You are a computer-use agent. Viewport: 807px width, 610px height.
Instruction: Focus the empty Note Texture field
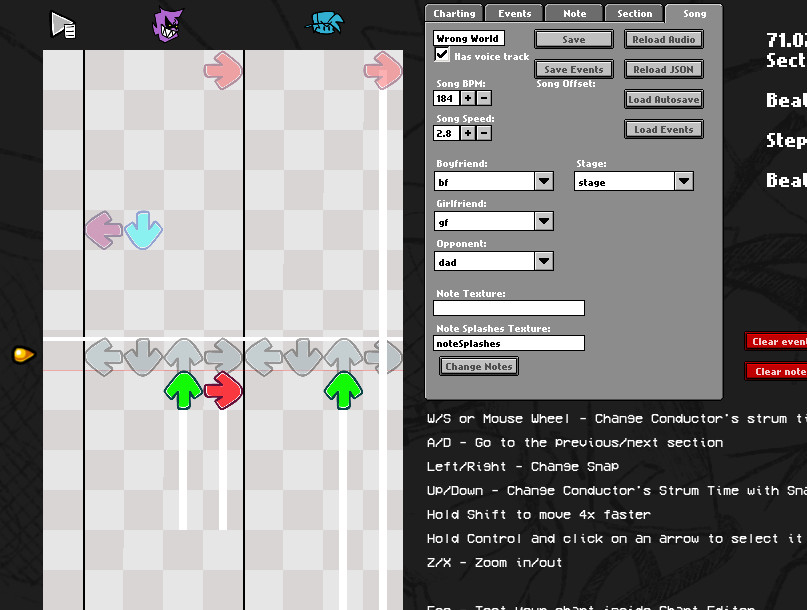tap(509, 308)
